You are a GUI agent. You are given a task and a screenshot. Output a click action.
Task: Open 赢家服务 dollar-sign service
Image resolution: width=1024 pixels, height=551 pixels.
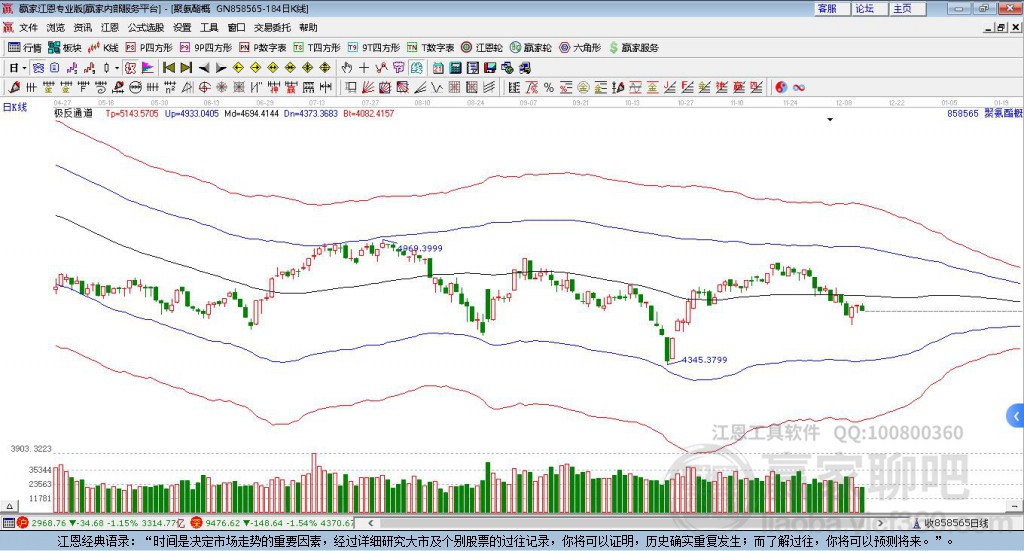(633, 48)
